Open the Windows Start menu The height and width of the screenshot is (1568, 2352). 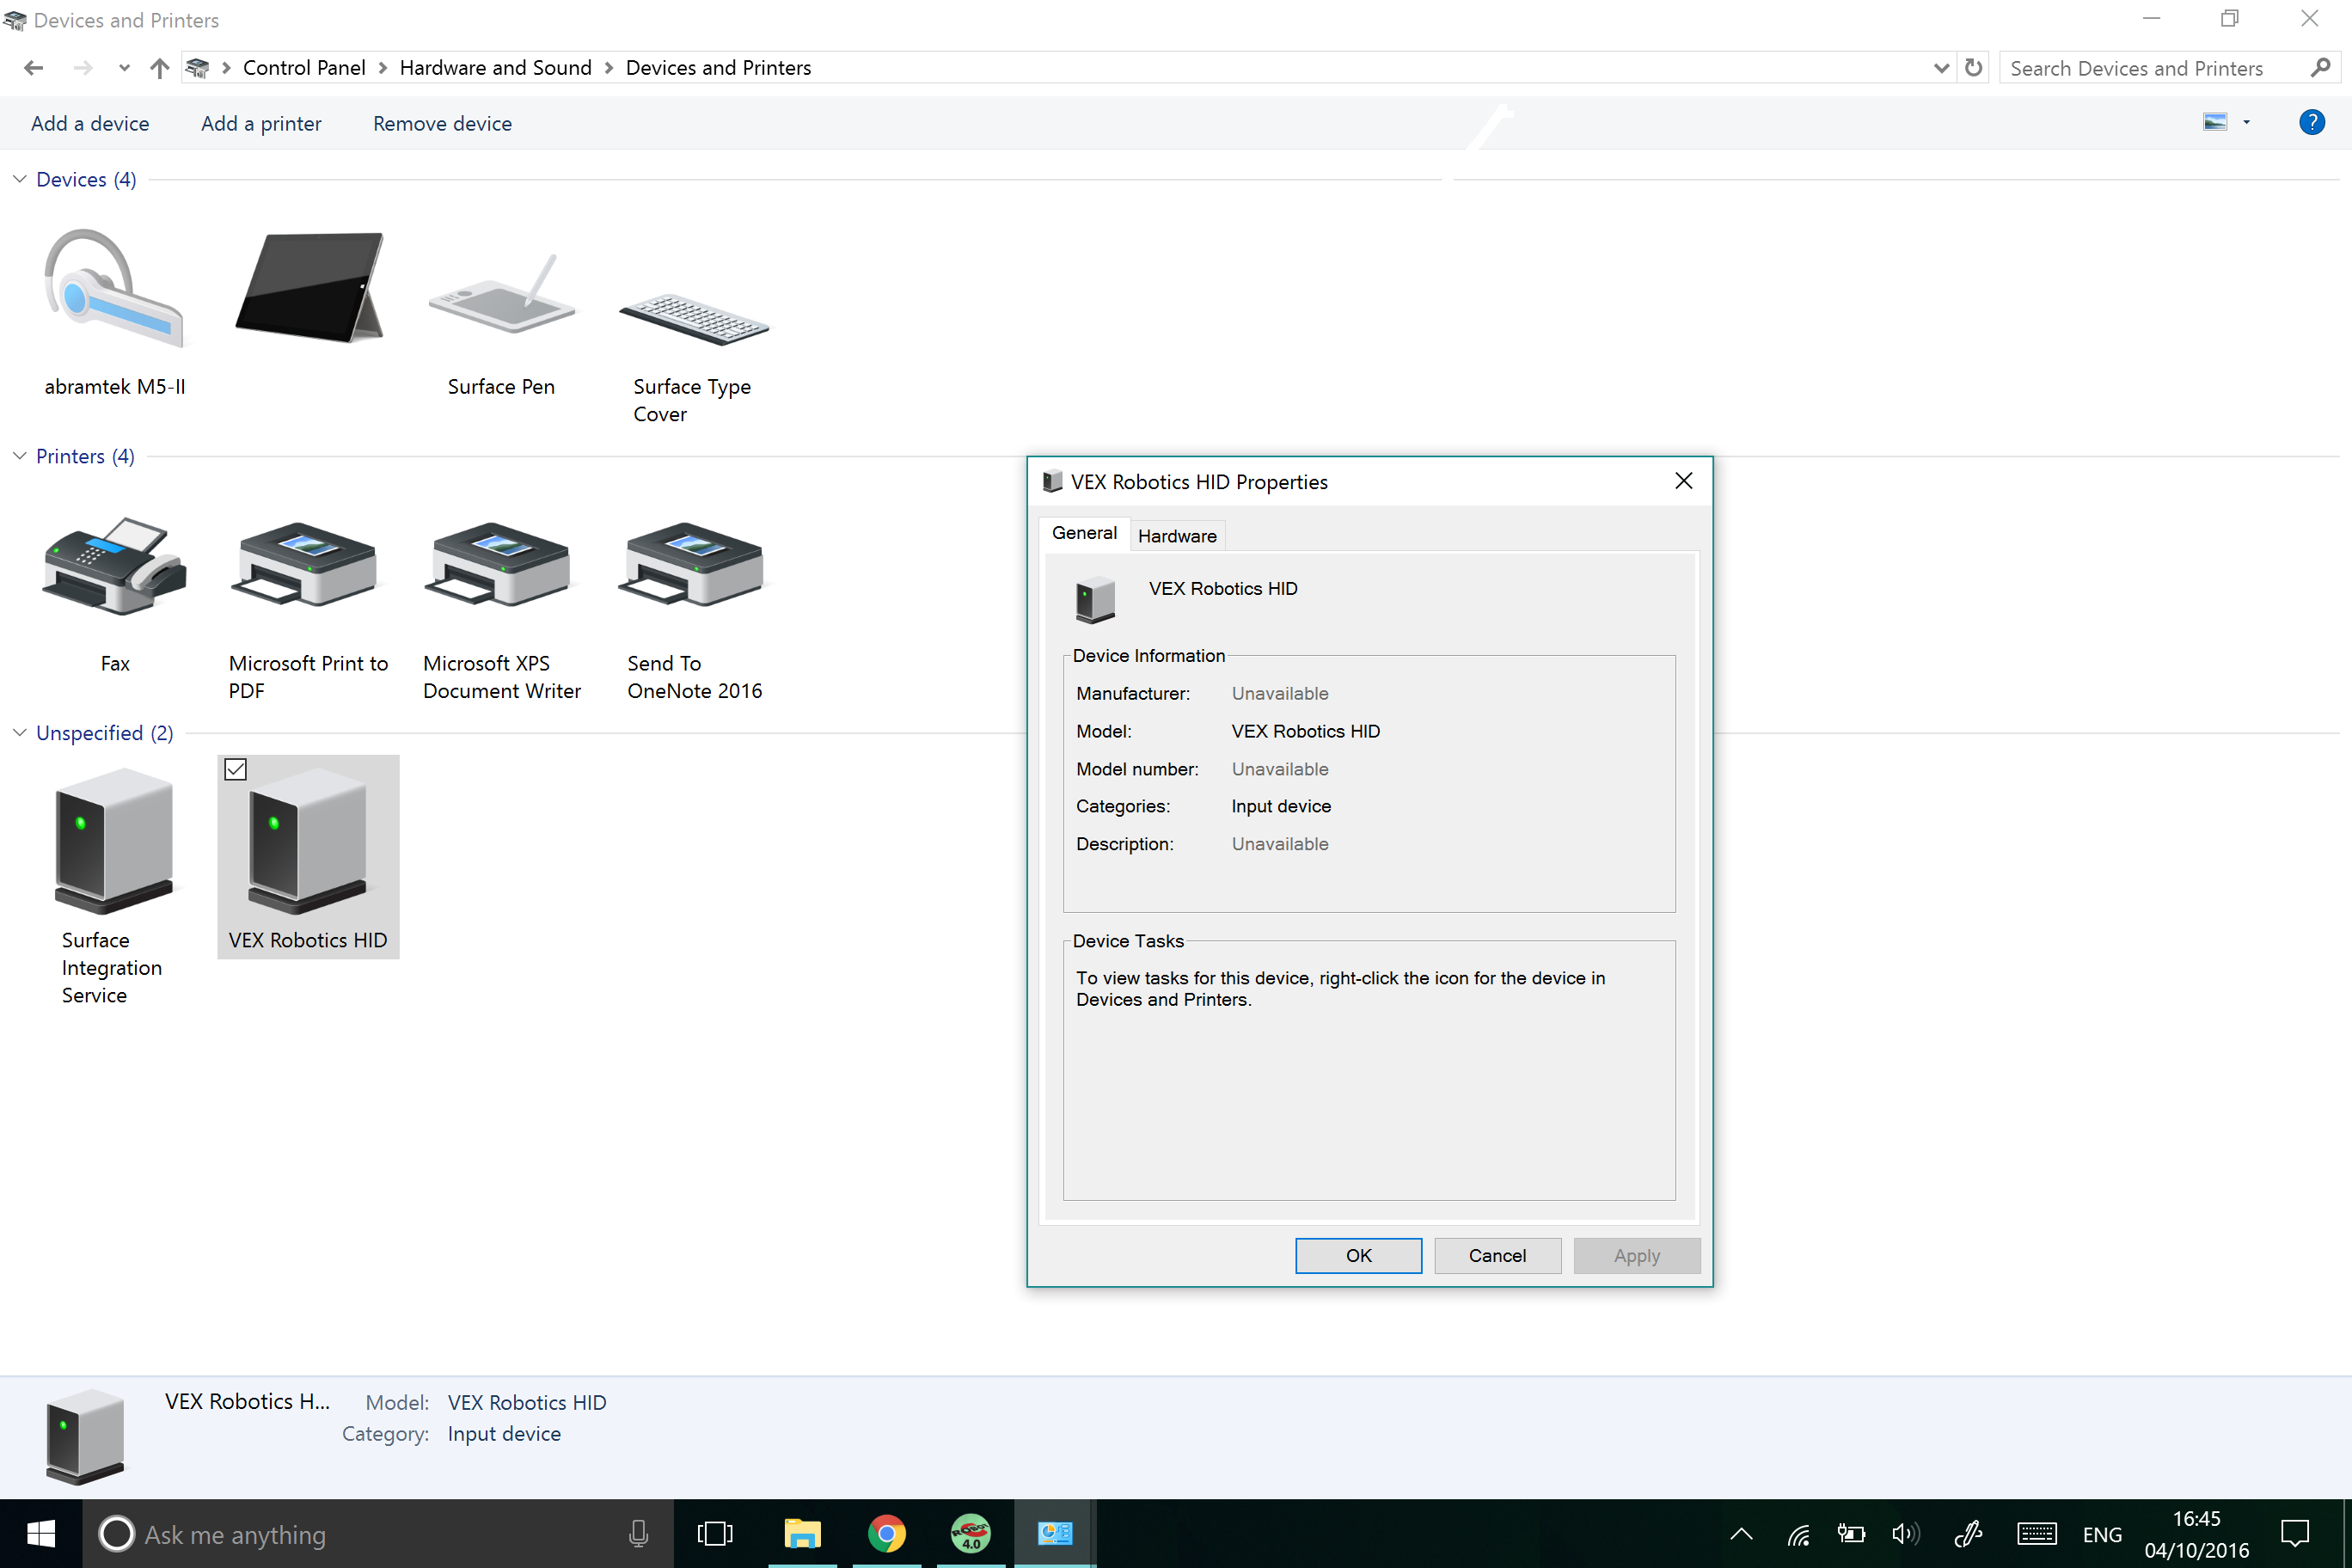[41, 1533]
